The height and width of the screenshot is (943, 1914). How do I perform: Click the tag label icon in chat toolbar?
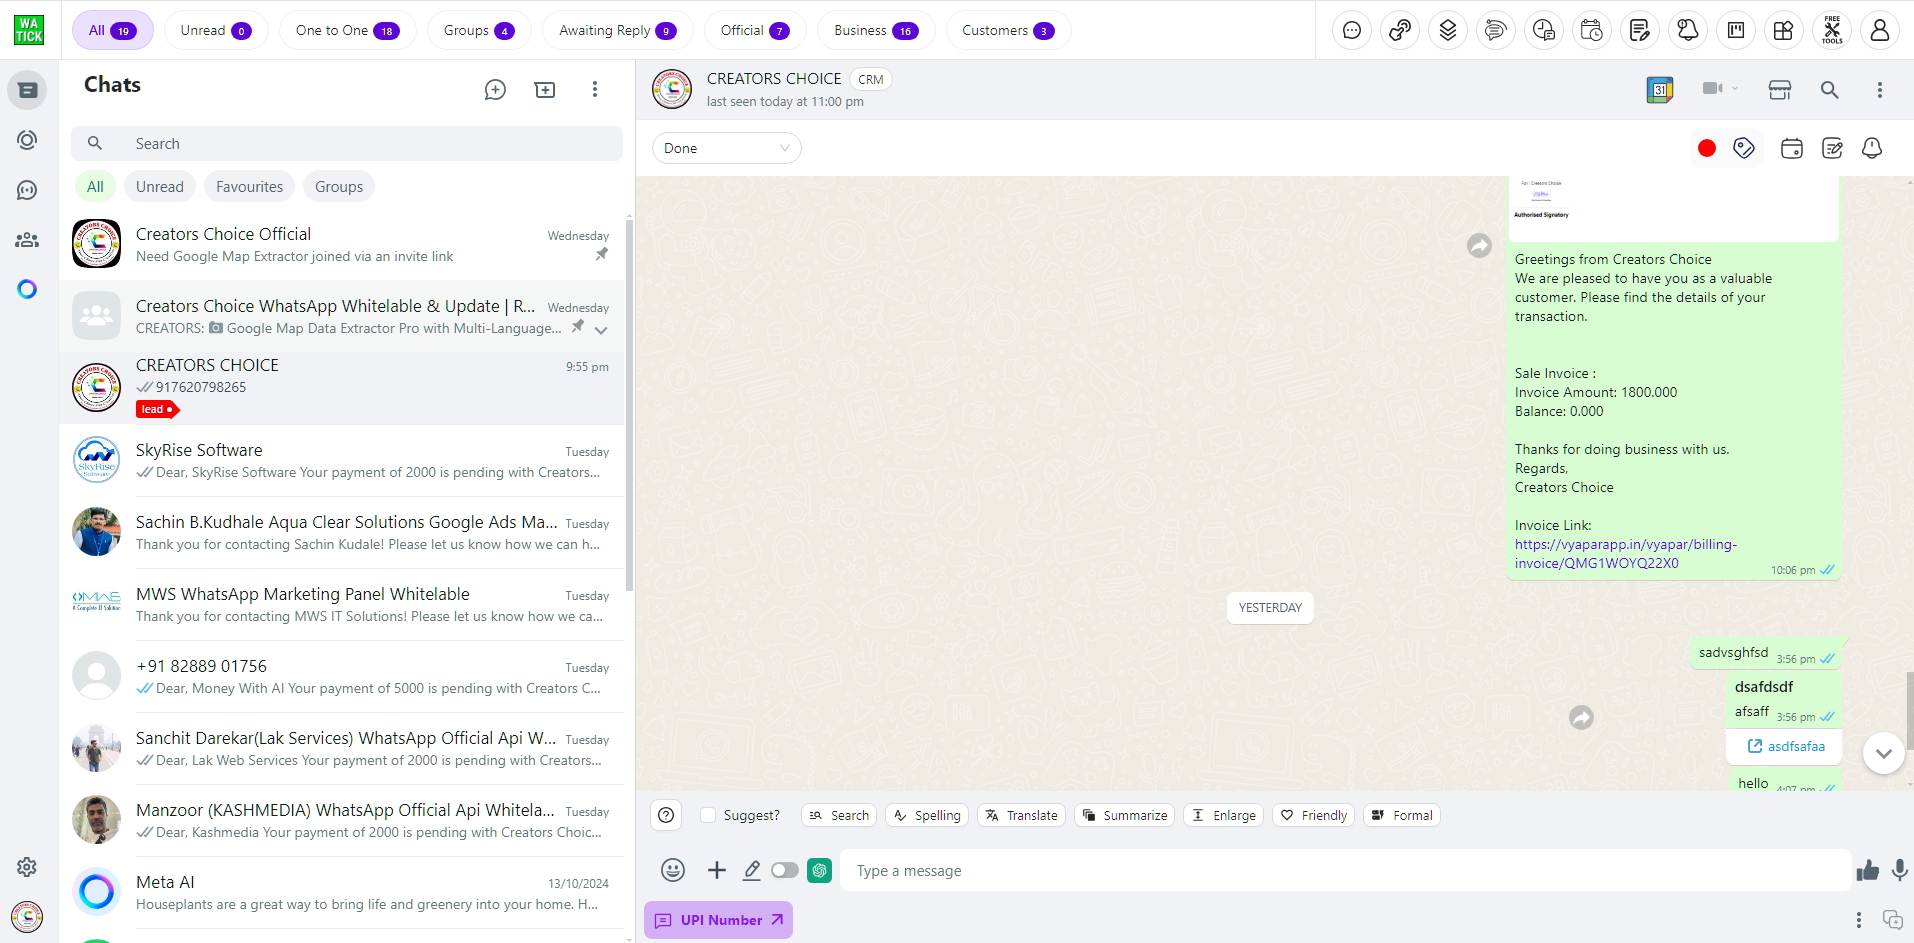click(1744, 148)
